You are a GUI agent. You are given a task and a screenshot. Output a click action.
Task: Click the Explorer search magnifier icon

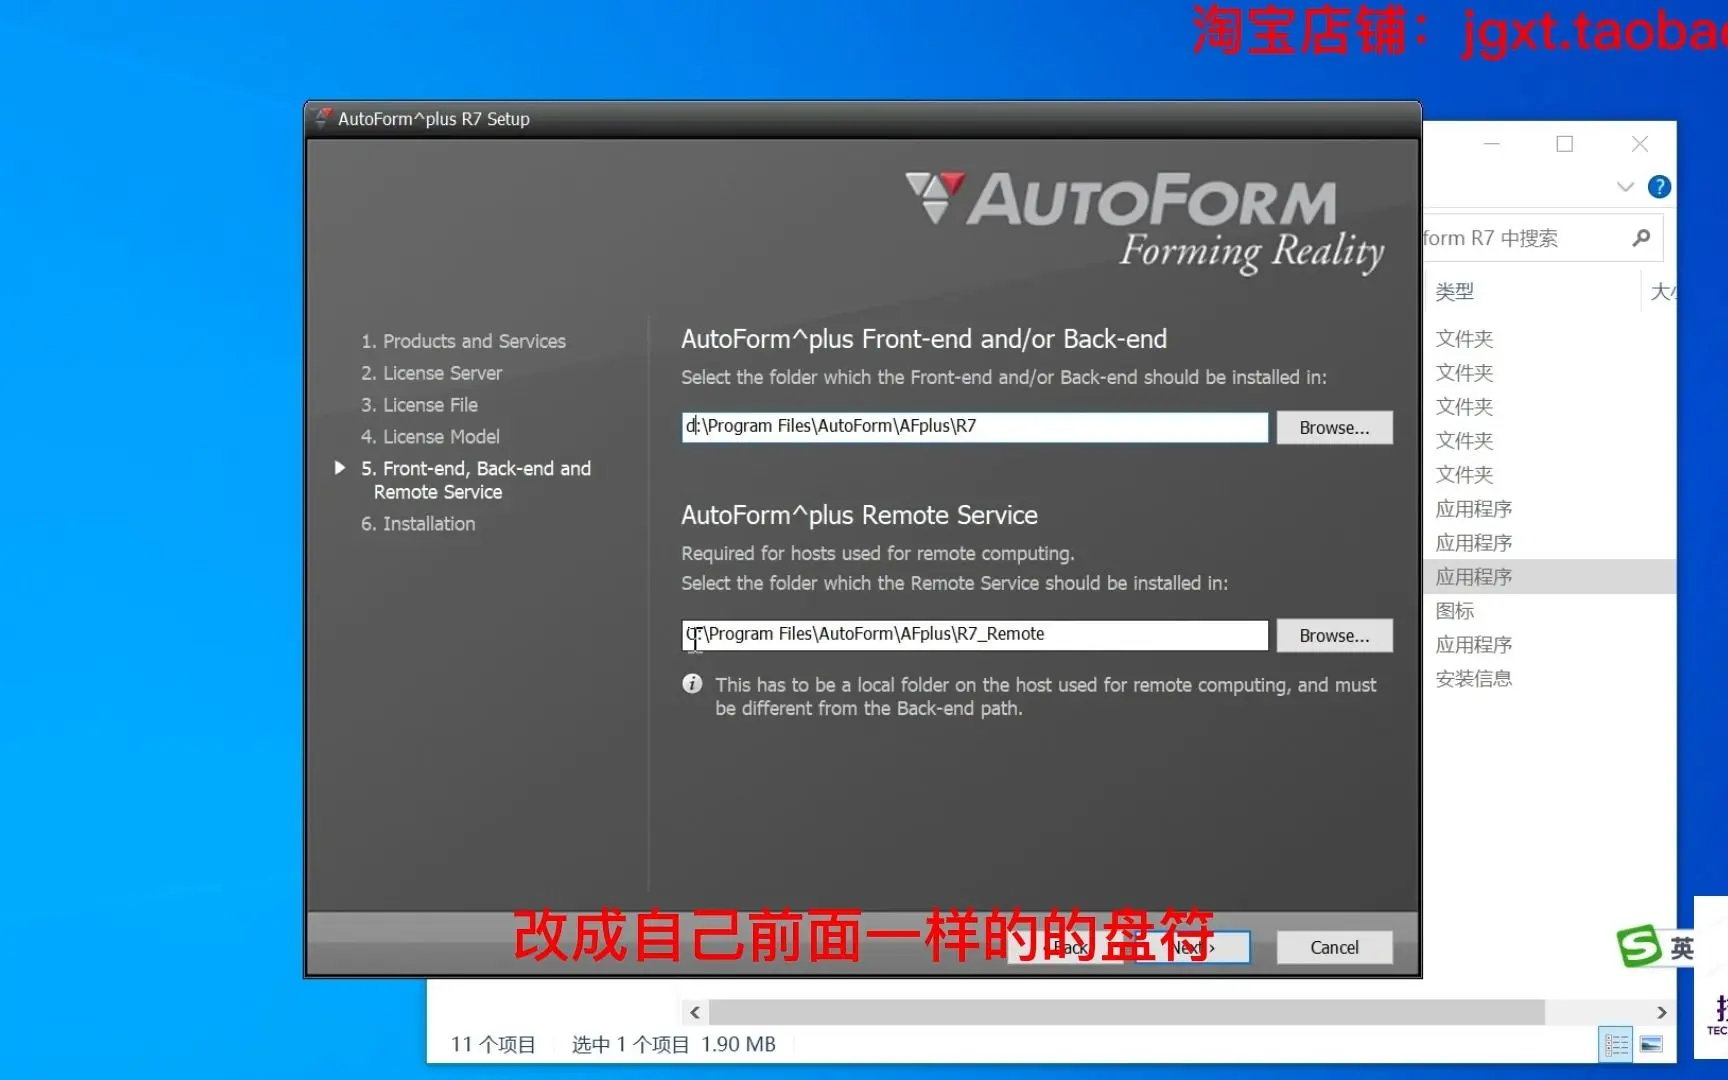coord(1641,238)
